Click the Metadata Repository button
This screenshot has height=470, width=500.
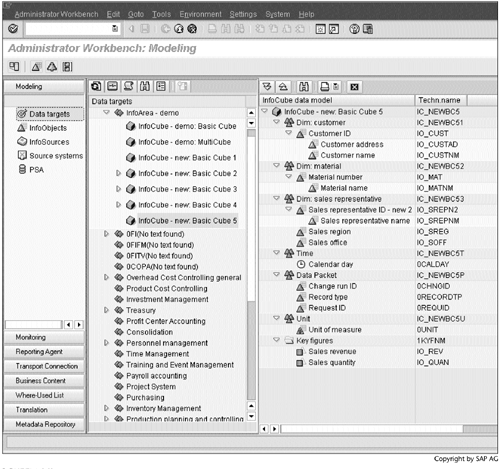click(44, 425)
